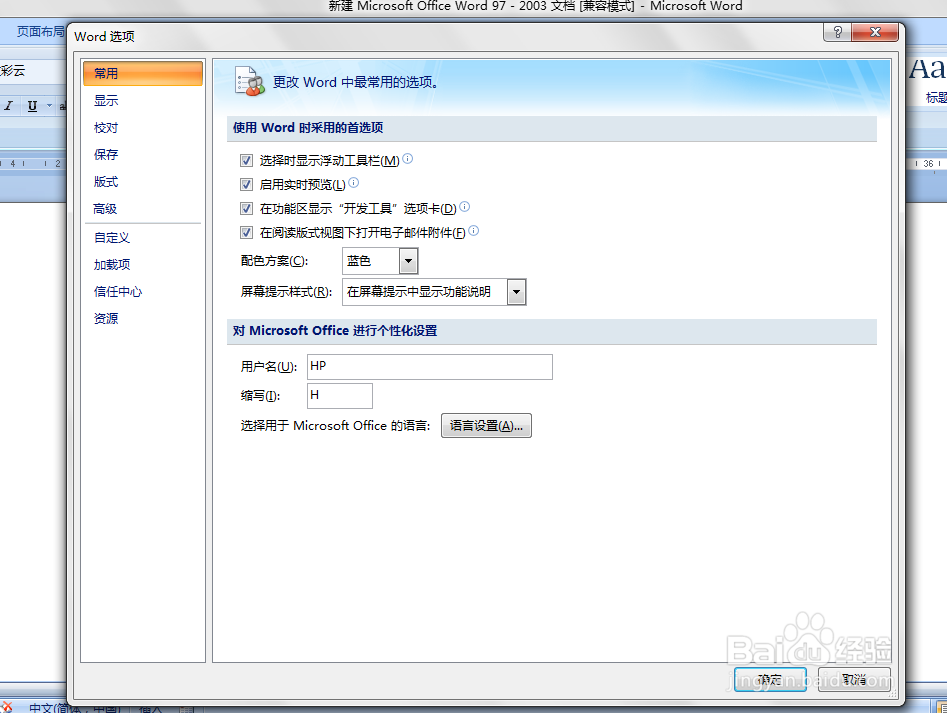Toggle underline in Word ribbon
This screenshot has height=713, width=947.
33,106
